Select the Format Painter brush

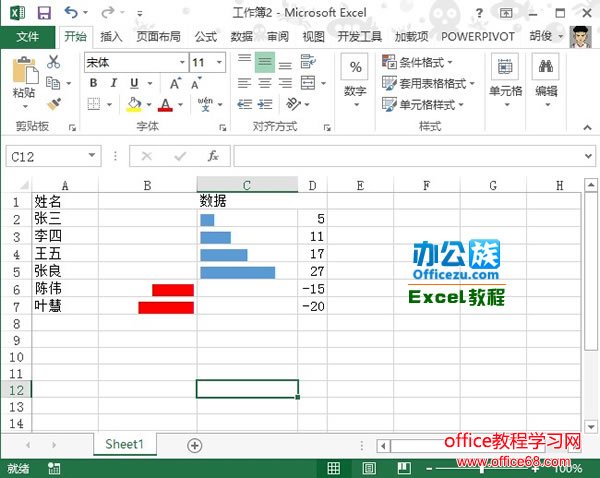point(54,104)
